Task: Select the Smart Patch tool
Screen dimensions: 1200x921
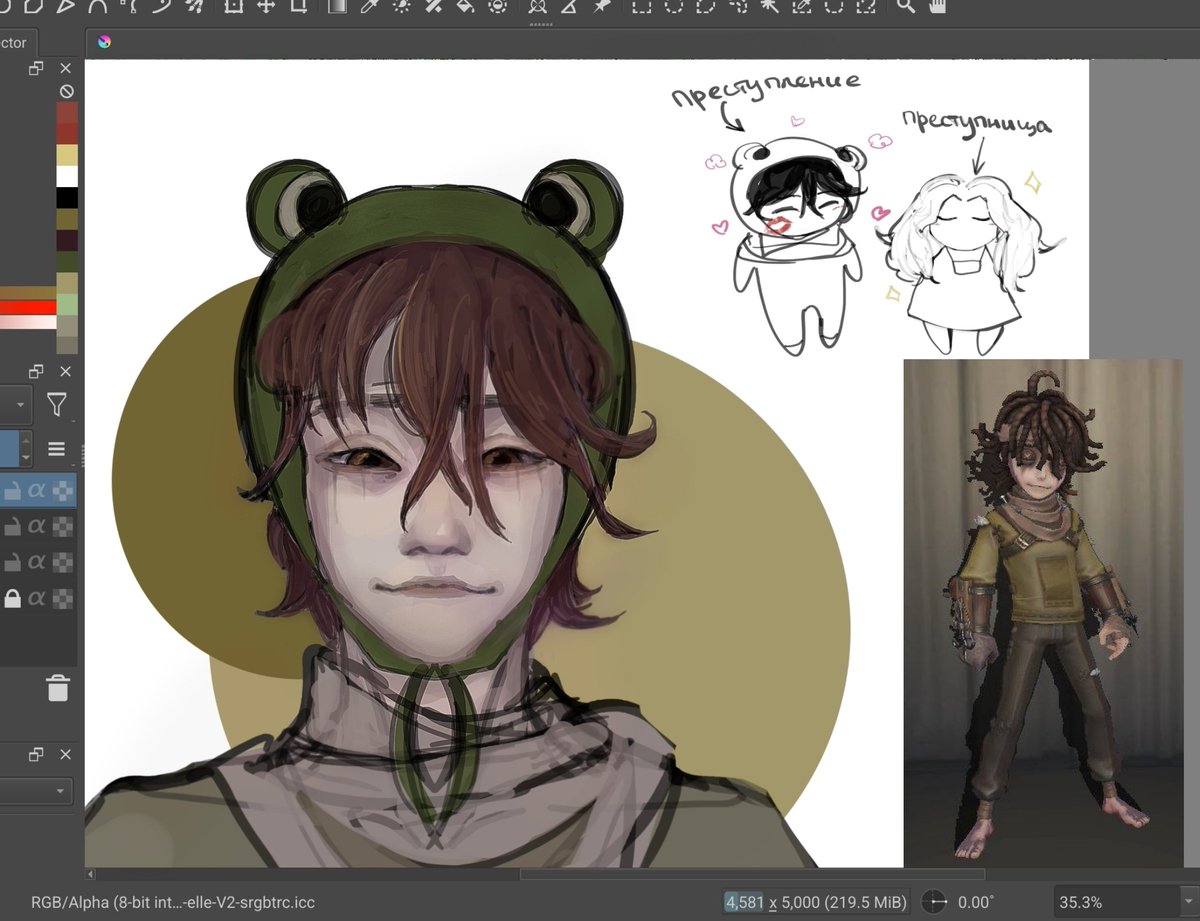Action: tap(433, 6)
